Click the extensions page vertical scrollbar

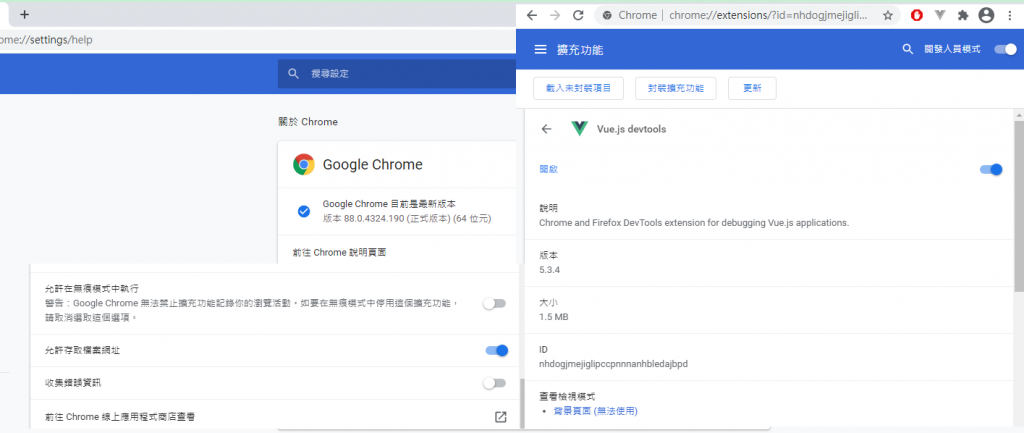coord(1019,206)
